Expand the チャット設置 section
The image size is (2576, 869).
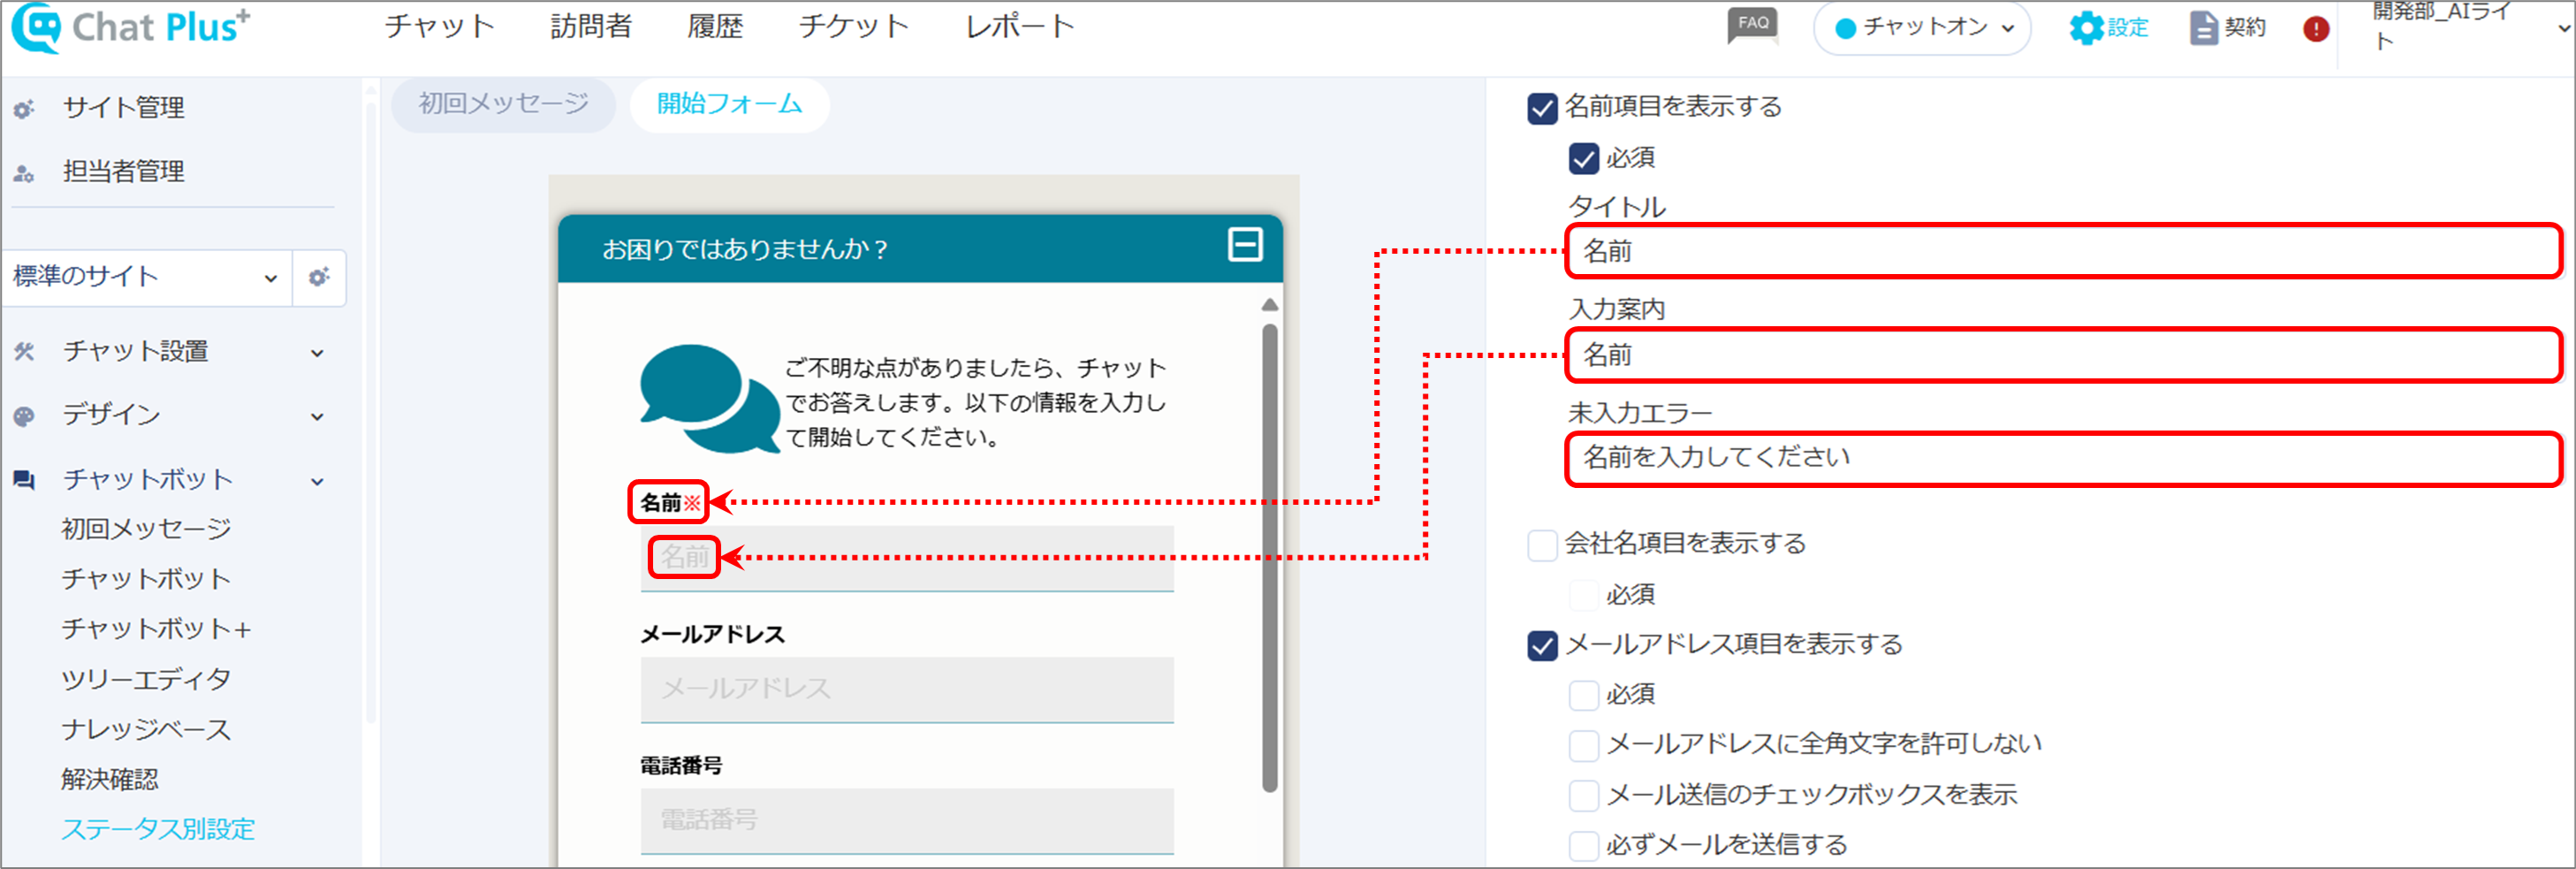point(317,353)
